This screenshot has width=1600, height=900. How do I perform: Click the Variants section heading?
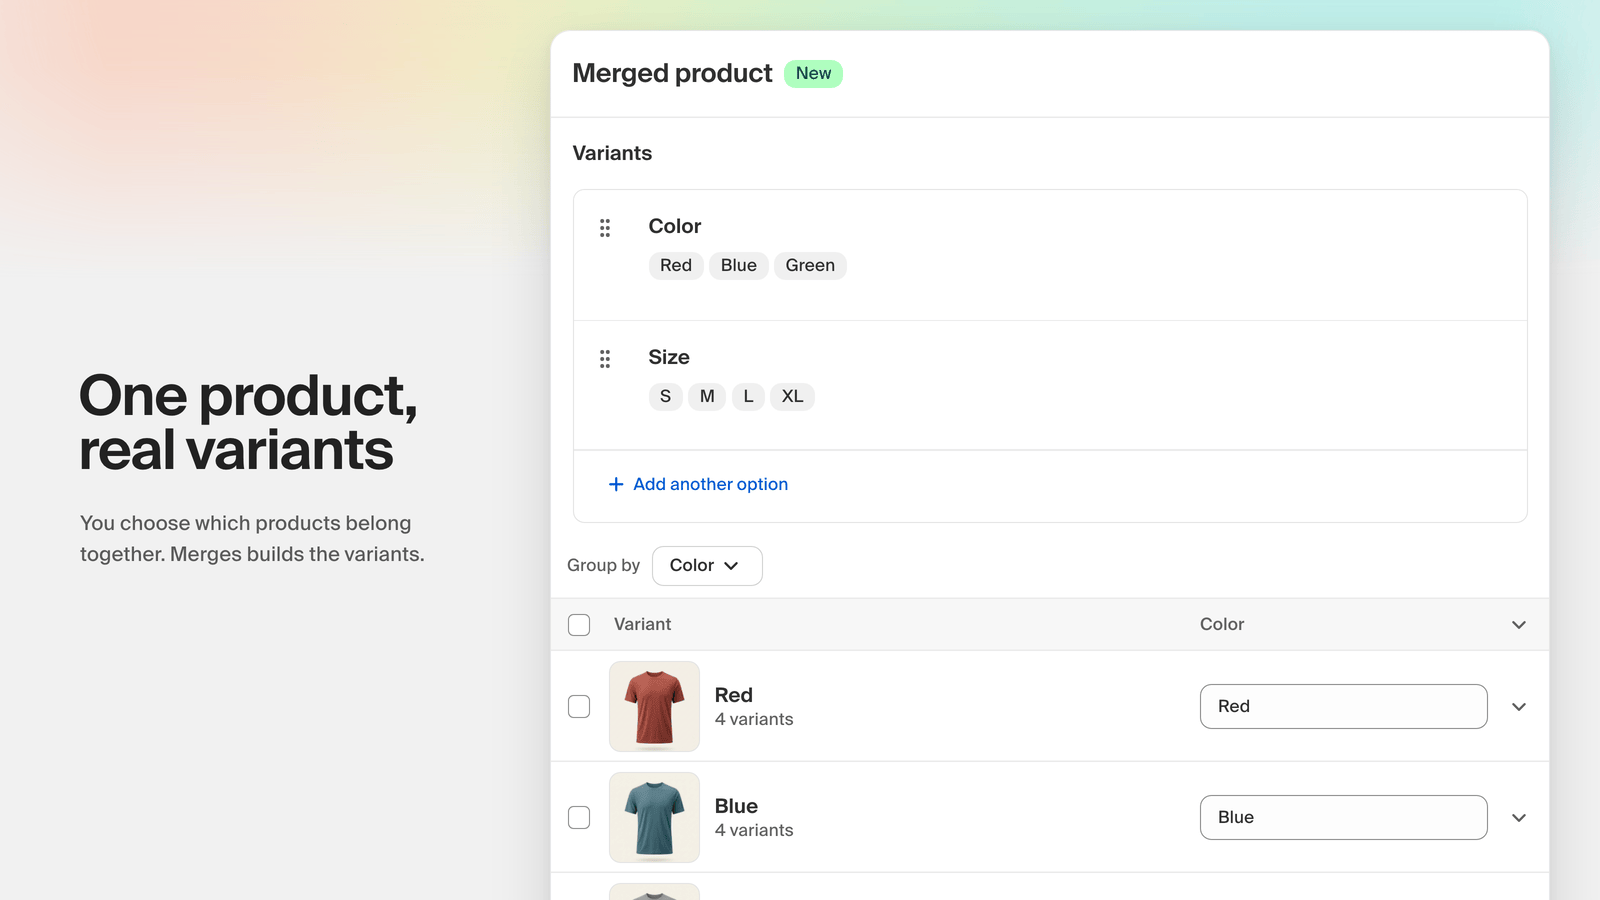(612, 153)
